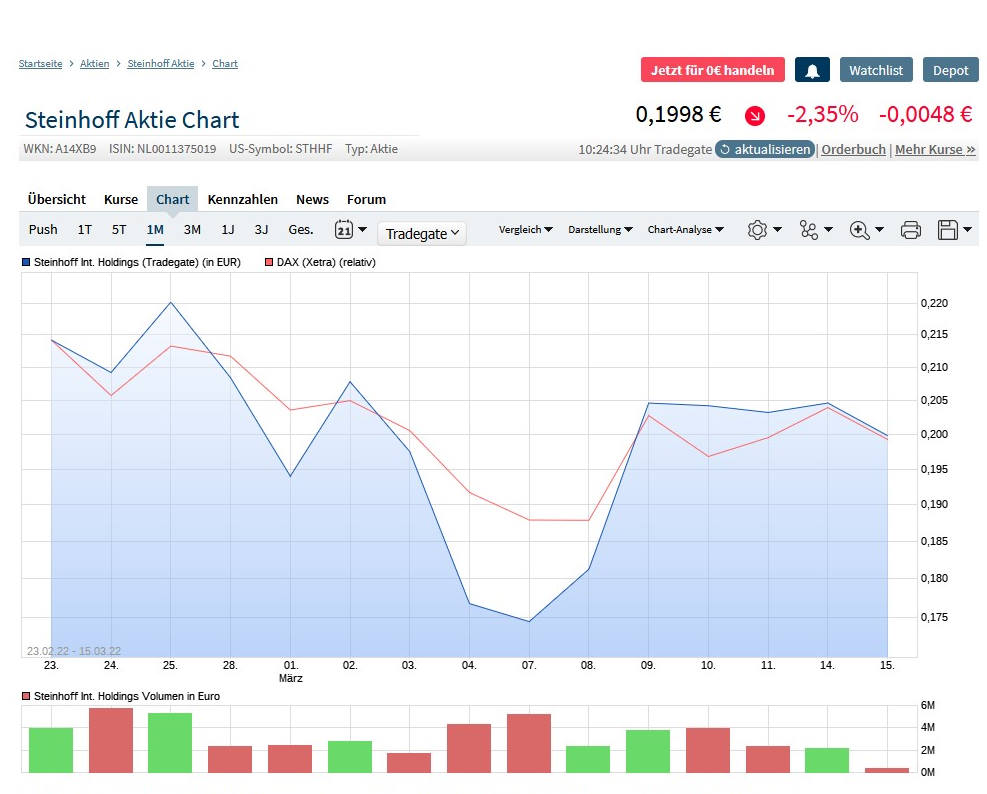Go to Aktien breadcrumb
Screen dimensions: 987x794
94,64
